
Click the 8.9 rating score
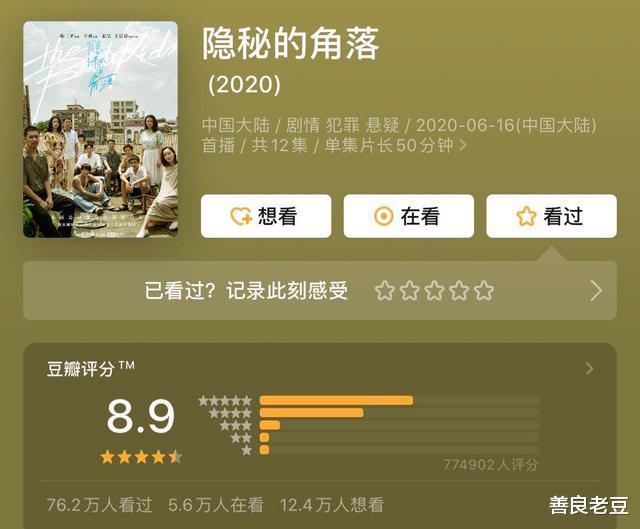[141, 416]
